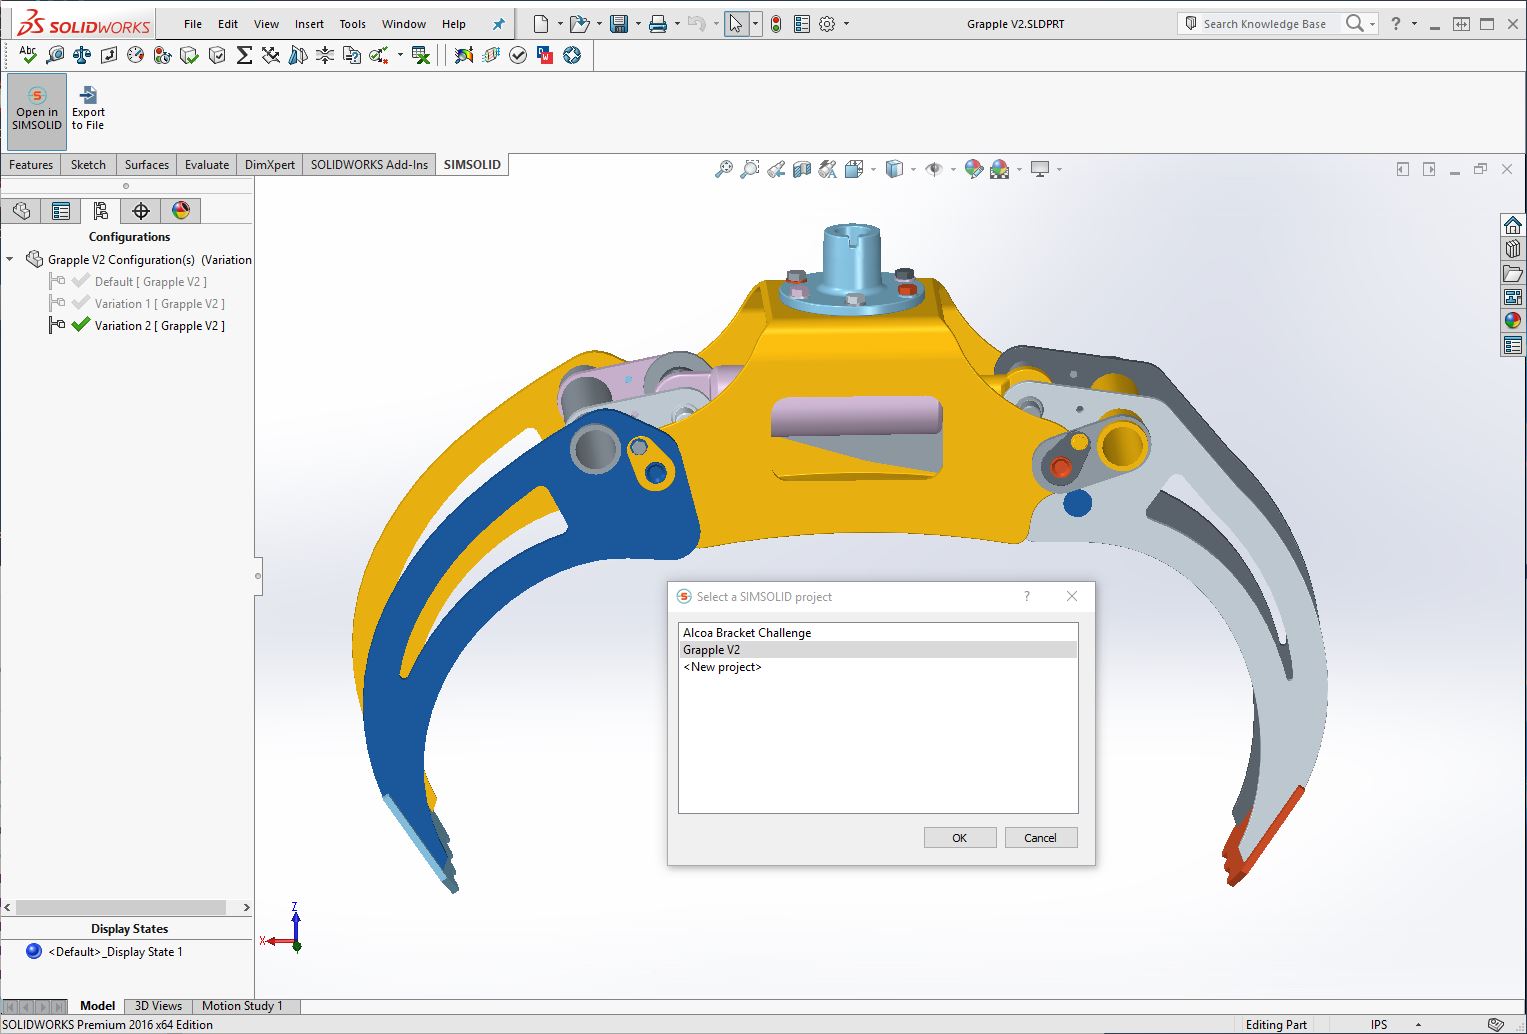The width and height of the screenshot is (1527, 1034).
Task: Switch to DimXpertManager crosshair tab
Action: [x=141, y=211]
